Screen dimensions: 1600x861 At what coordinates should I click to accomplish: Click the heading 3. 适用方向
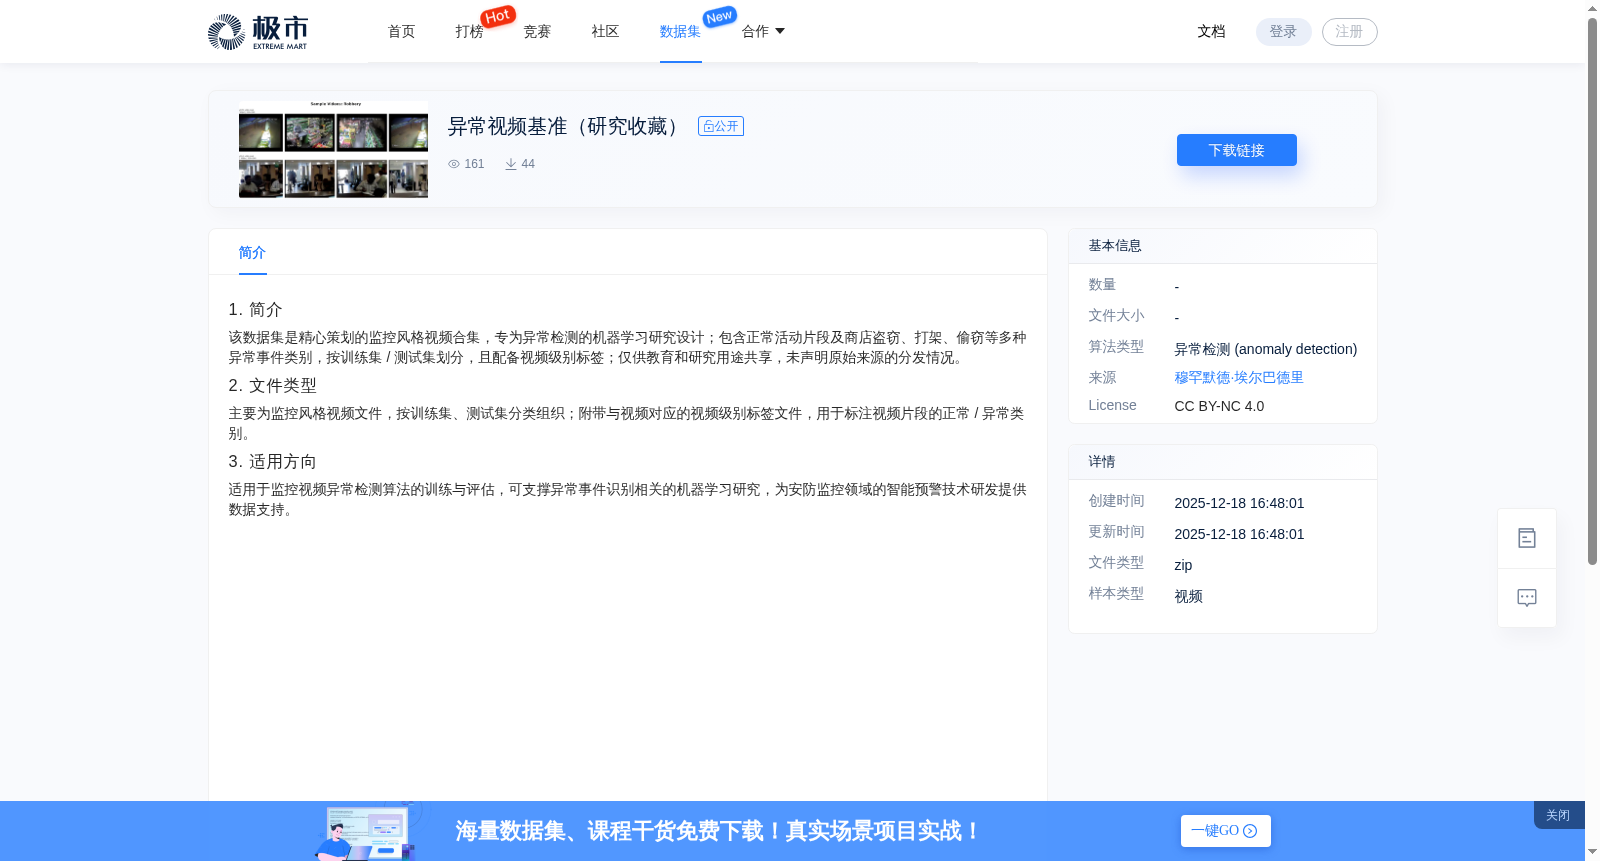click(x=272, y=461)
